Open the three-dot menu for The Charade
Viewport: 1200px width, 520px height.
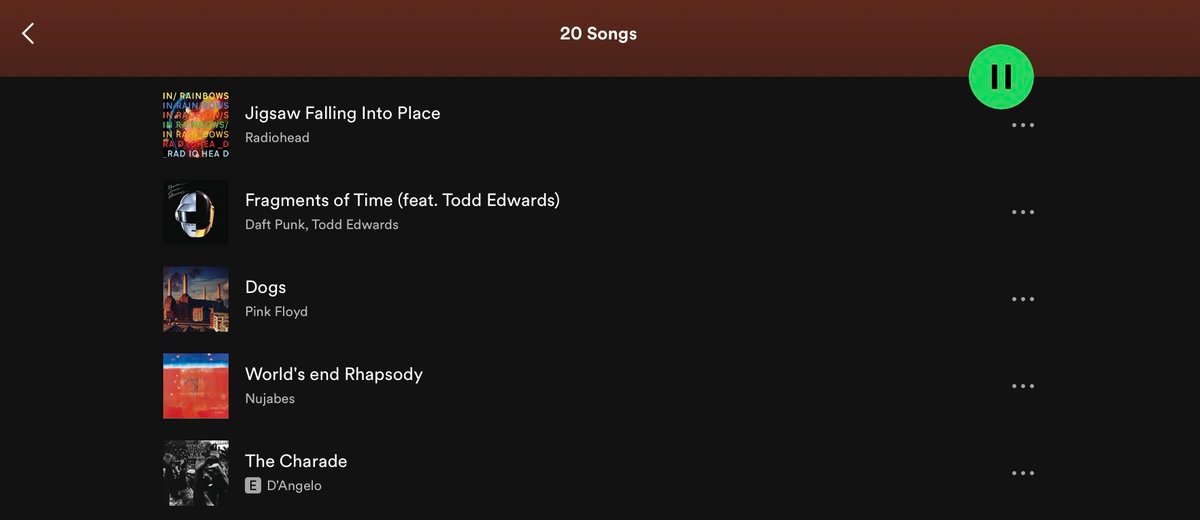(x=1022, y=474)
